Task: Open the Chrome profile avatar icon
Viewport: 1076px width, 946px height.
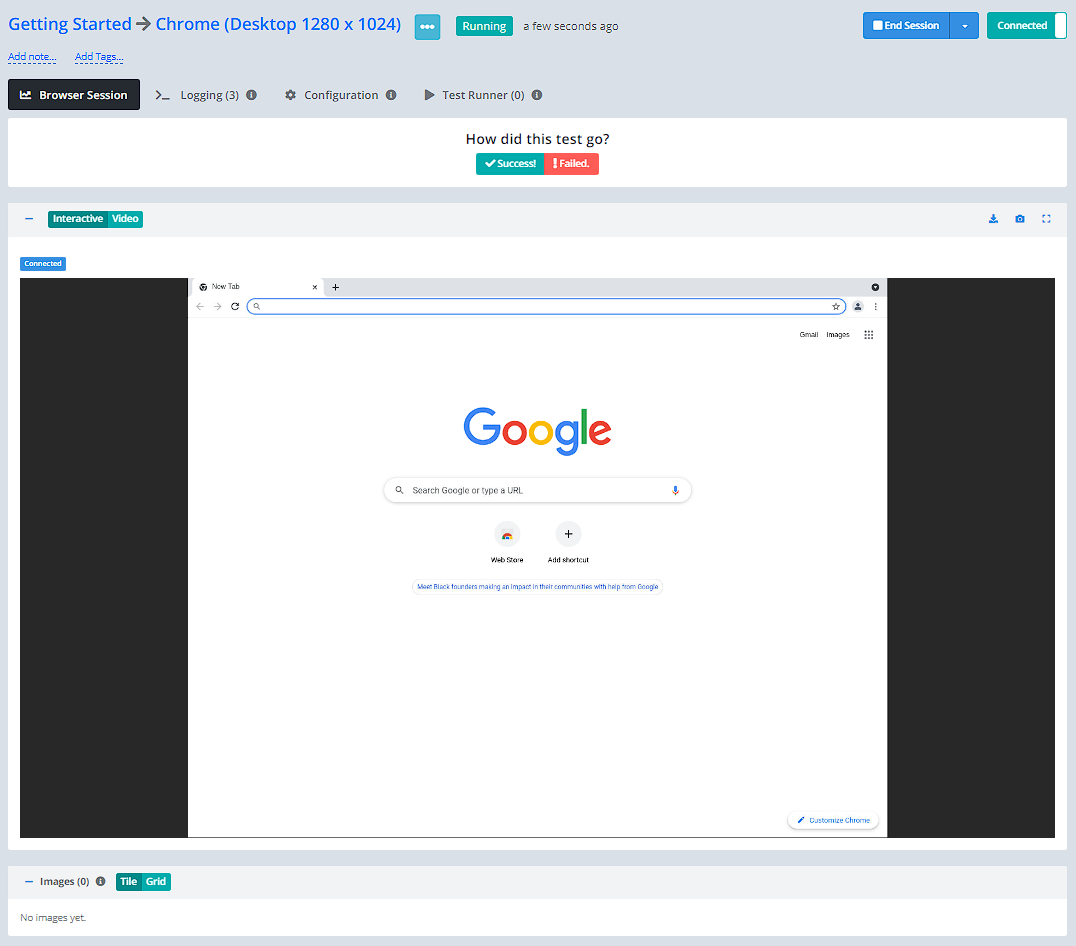Action: [x=858, y=307]
